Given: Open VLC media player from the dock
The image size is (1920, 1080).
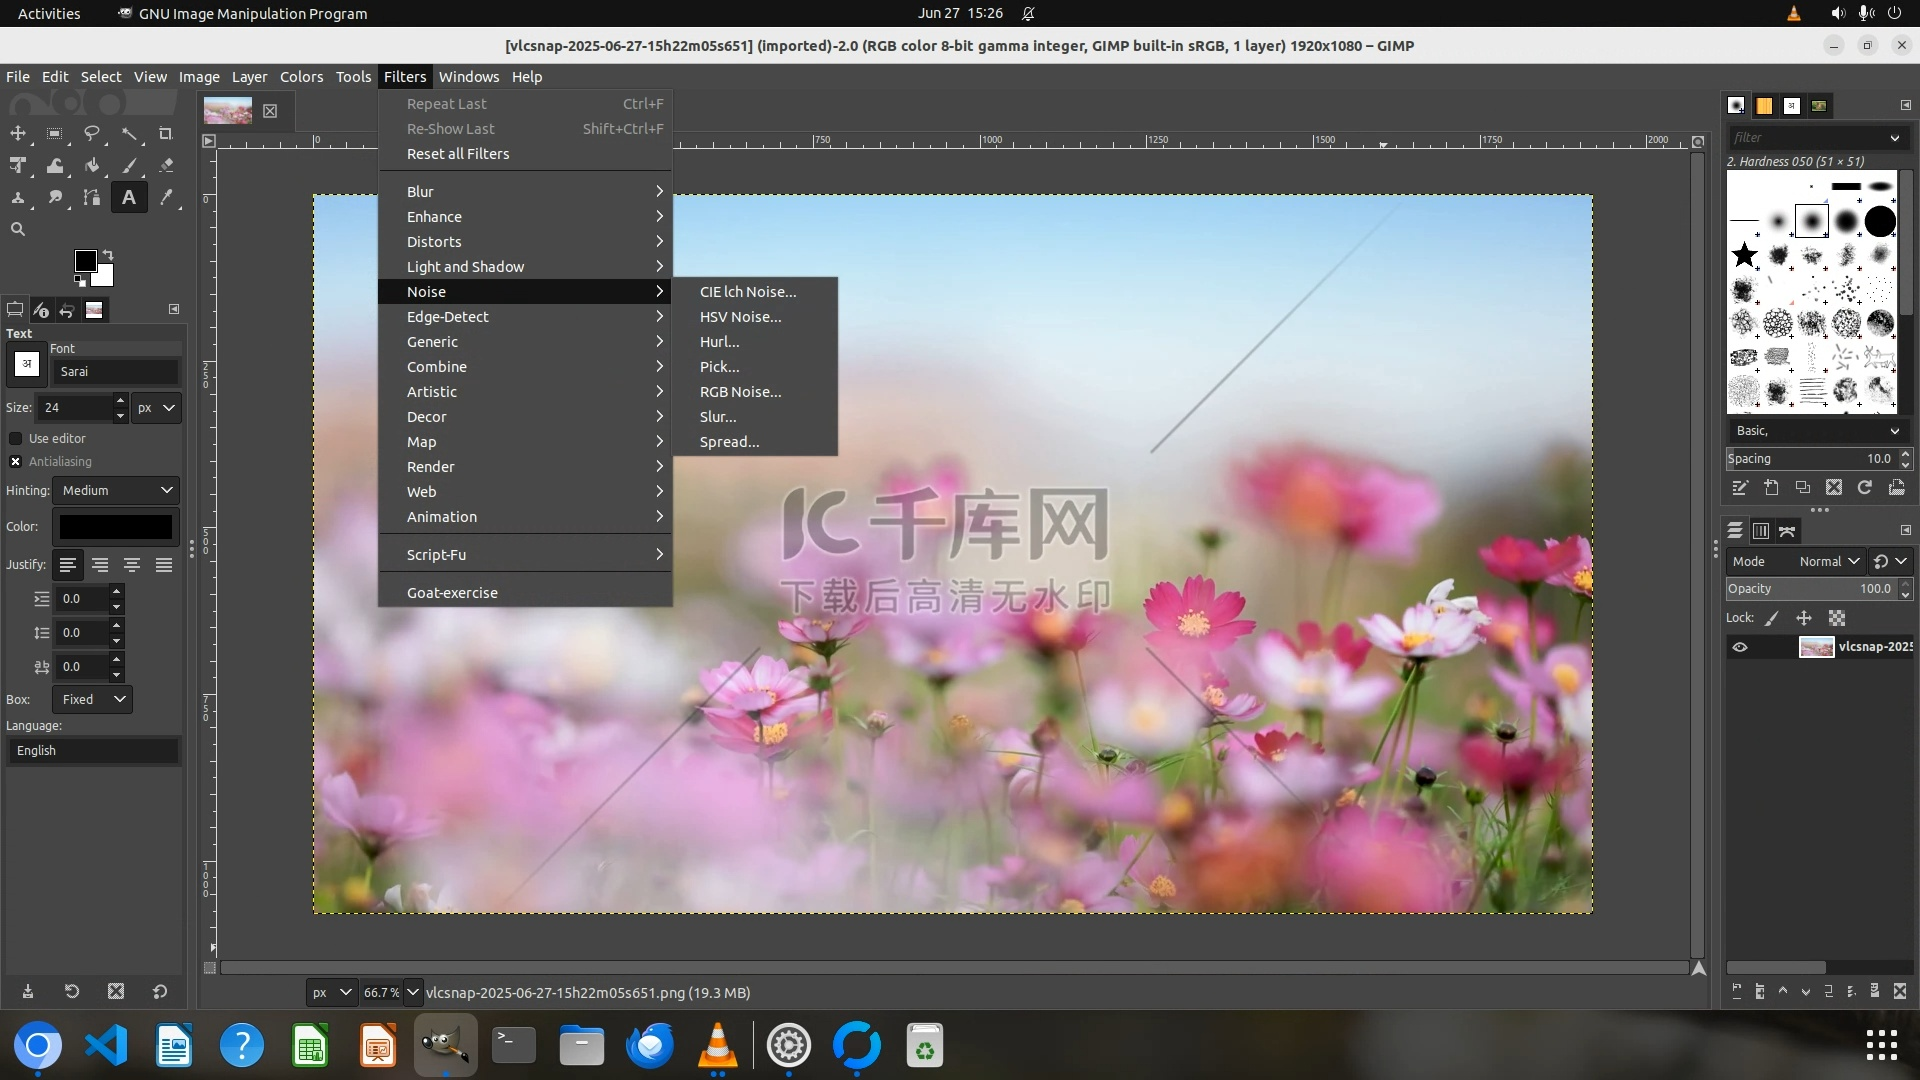Looking at the screenshot, I should tap(717, 1045).
